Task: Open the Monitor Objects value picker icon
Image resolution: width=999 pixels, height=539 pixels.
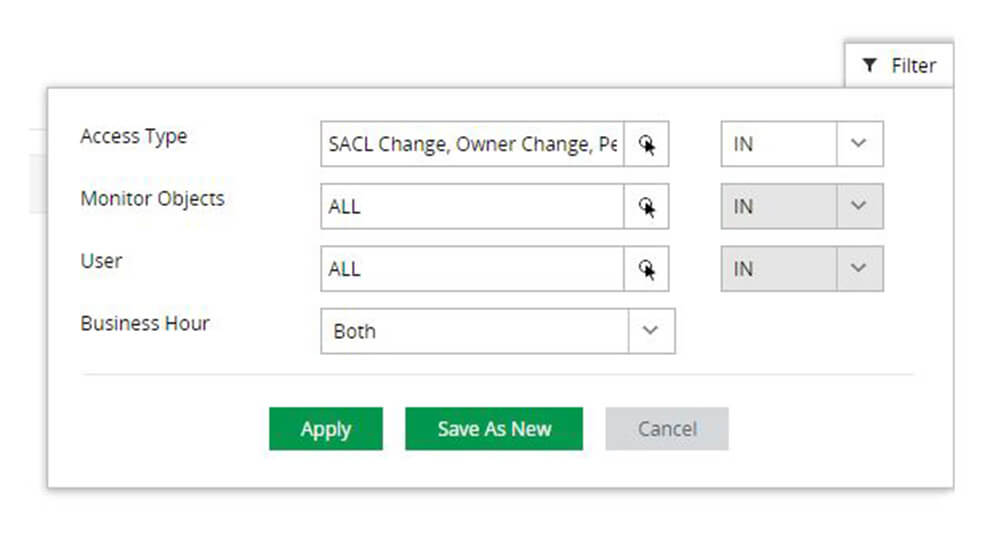Action: click(647, 207)
